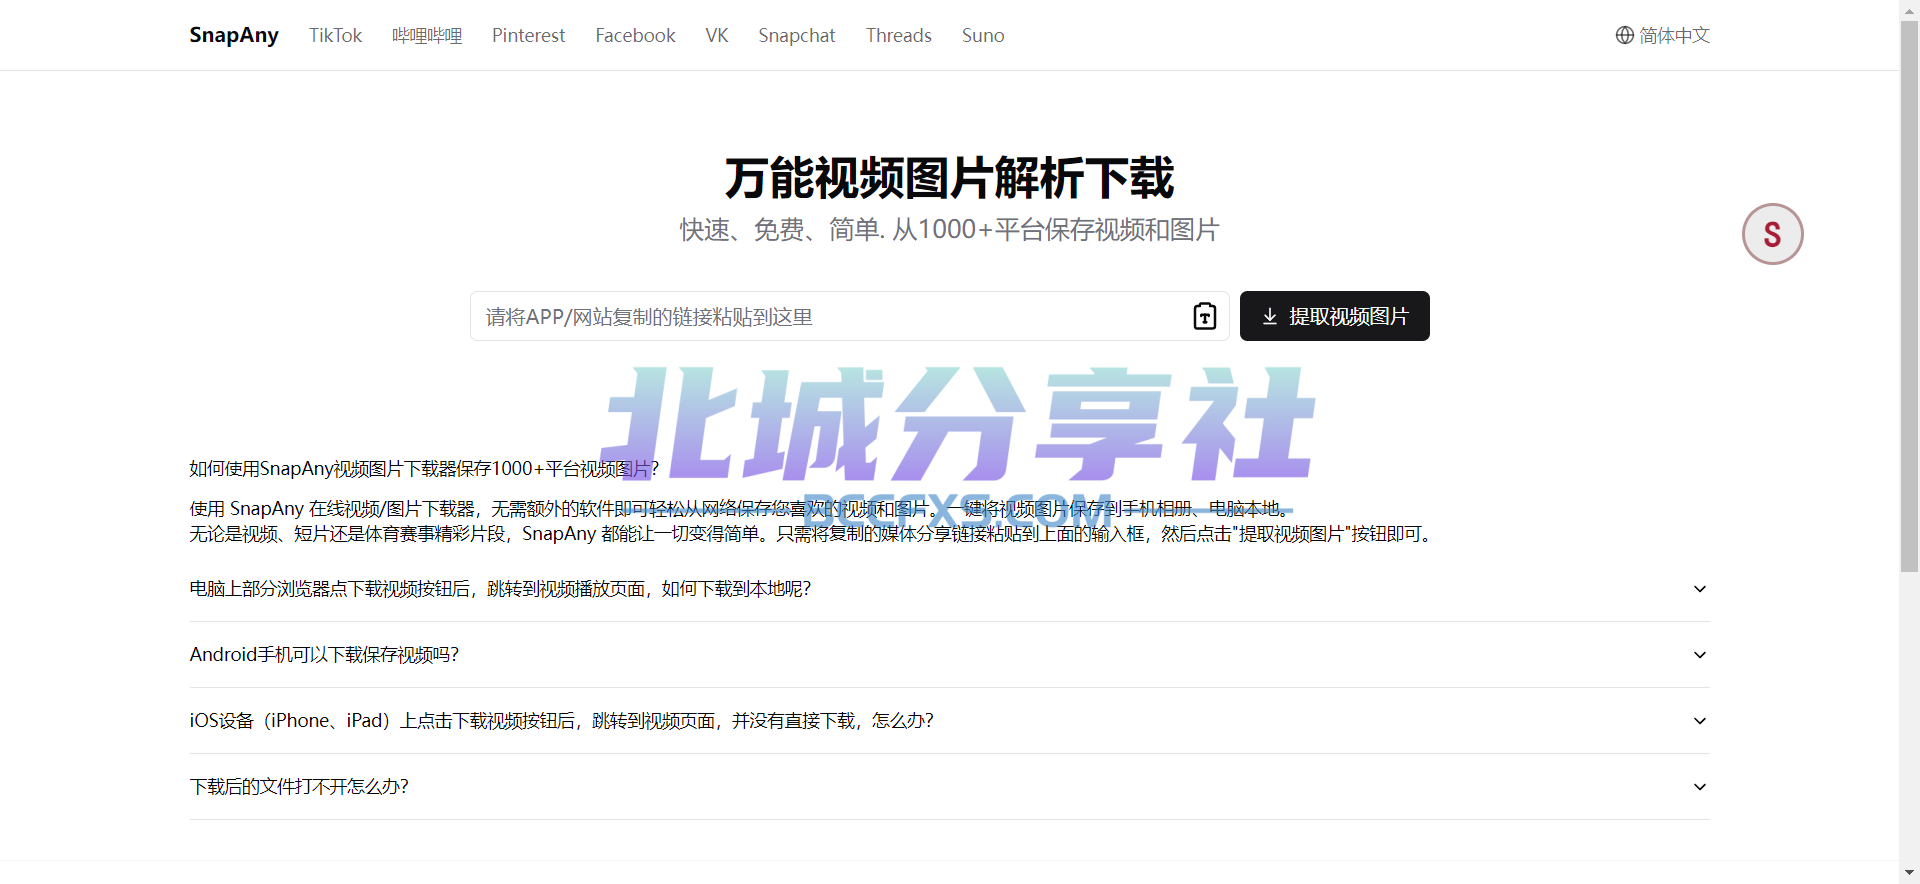Click the scrollbar down arrow

click(1910, 874)
